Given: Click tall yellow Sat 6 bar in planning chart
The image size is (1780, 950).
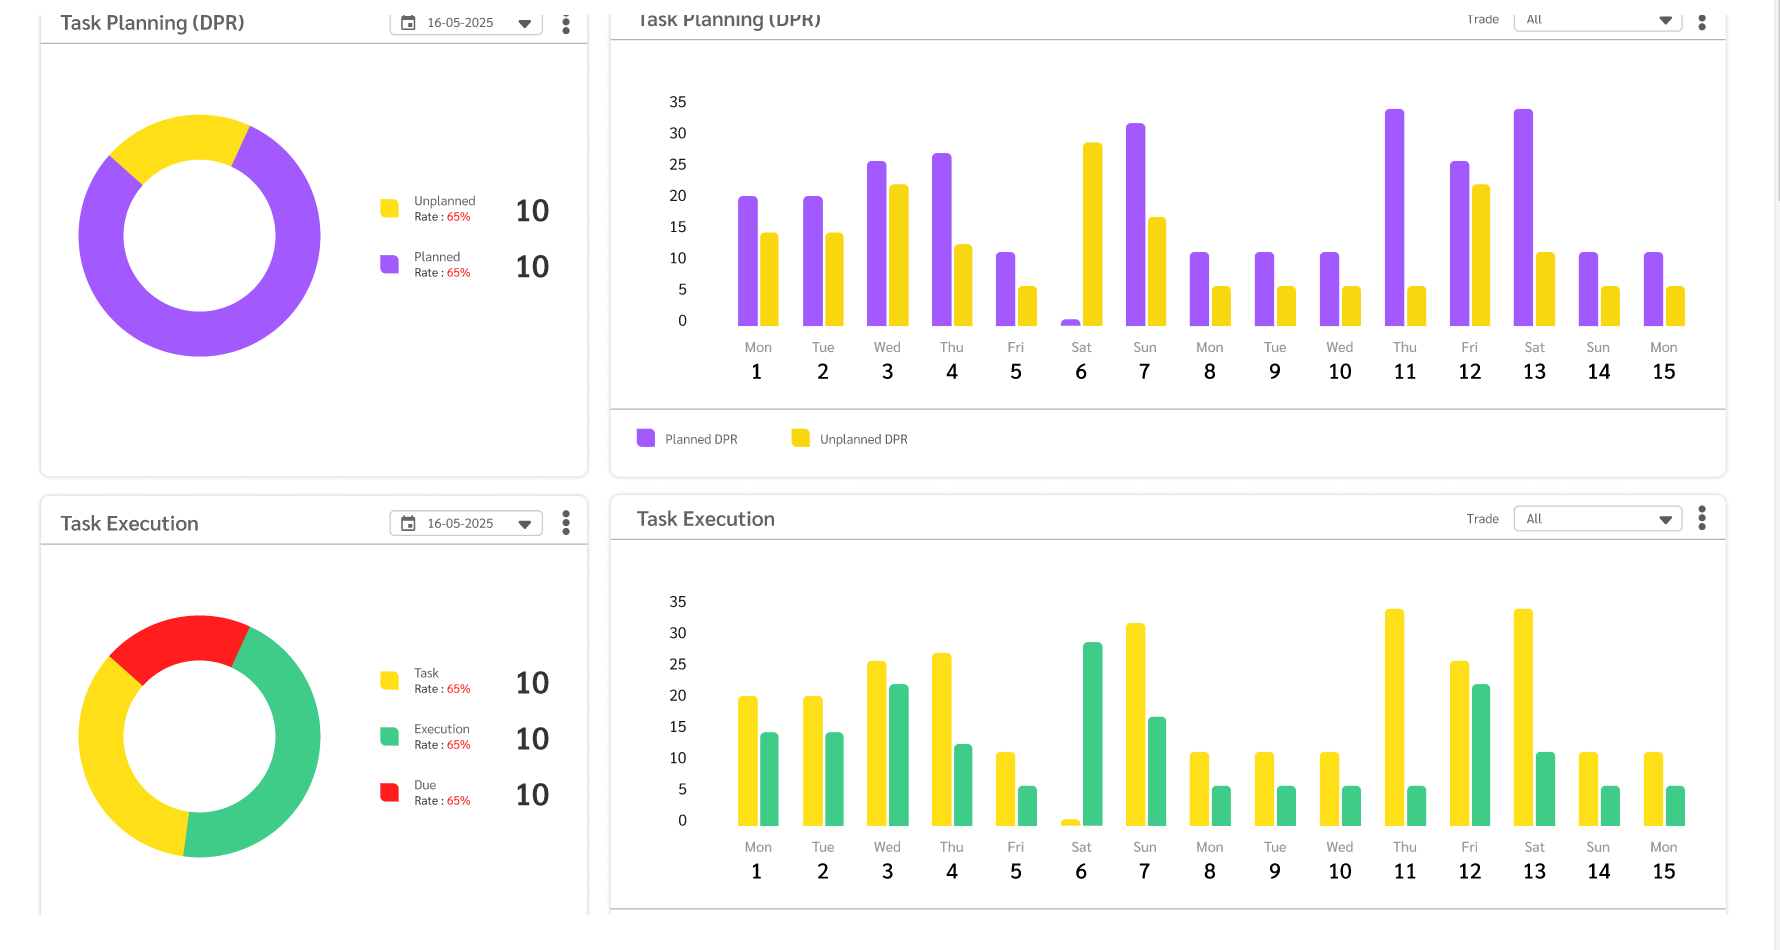Looking at the screenshot, I should click(x=1092, y=234).
